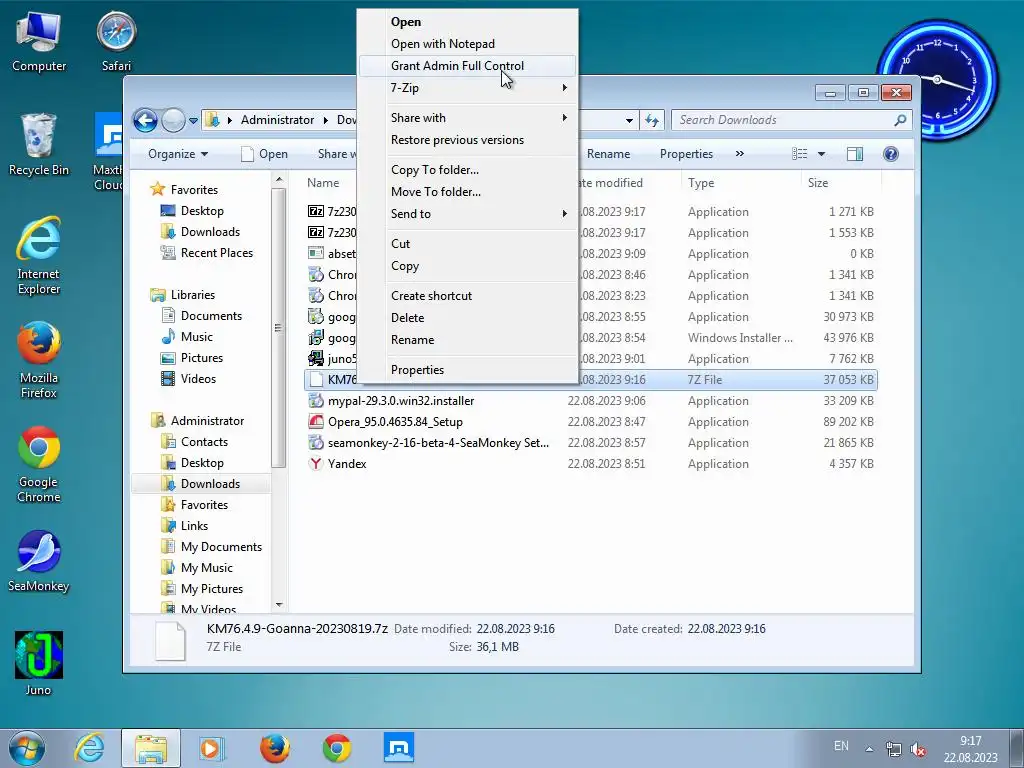
Task: Choose Copy To folder...
Action: [x=468, y=170]
